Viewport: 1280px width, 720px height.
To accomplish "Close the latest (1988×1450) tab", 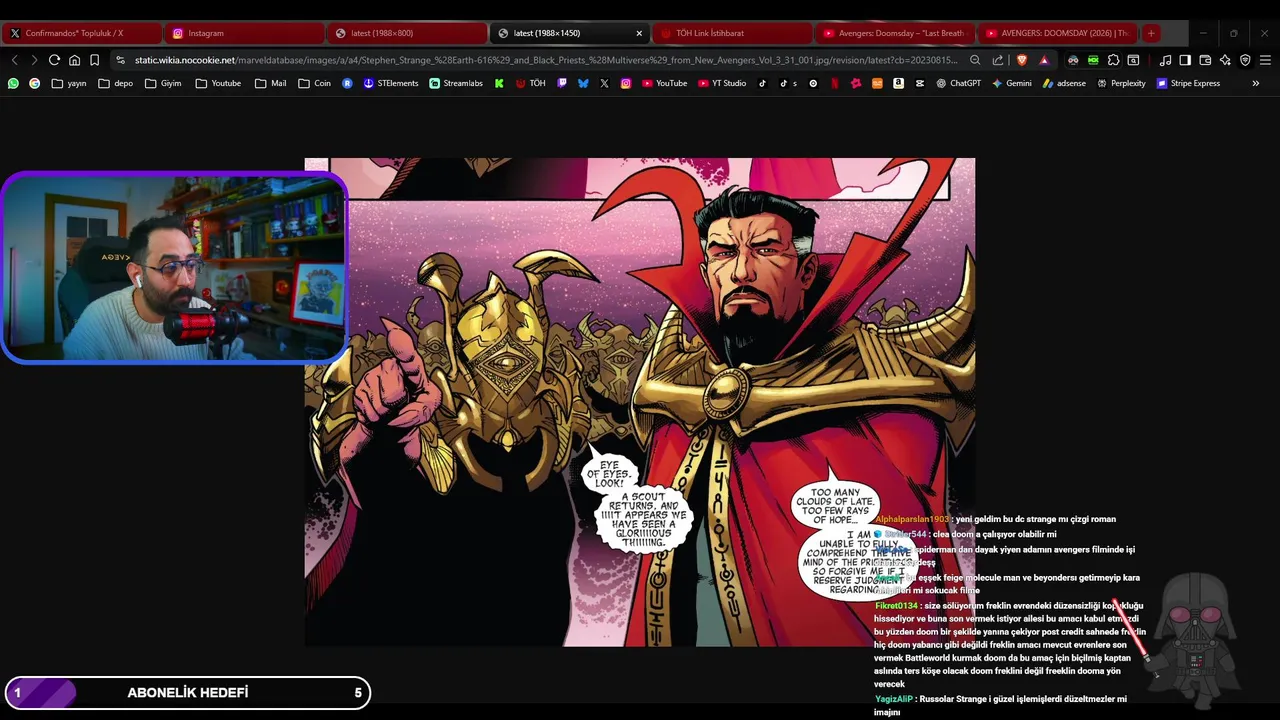I will tap(639, 33).
